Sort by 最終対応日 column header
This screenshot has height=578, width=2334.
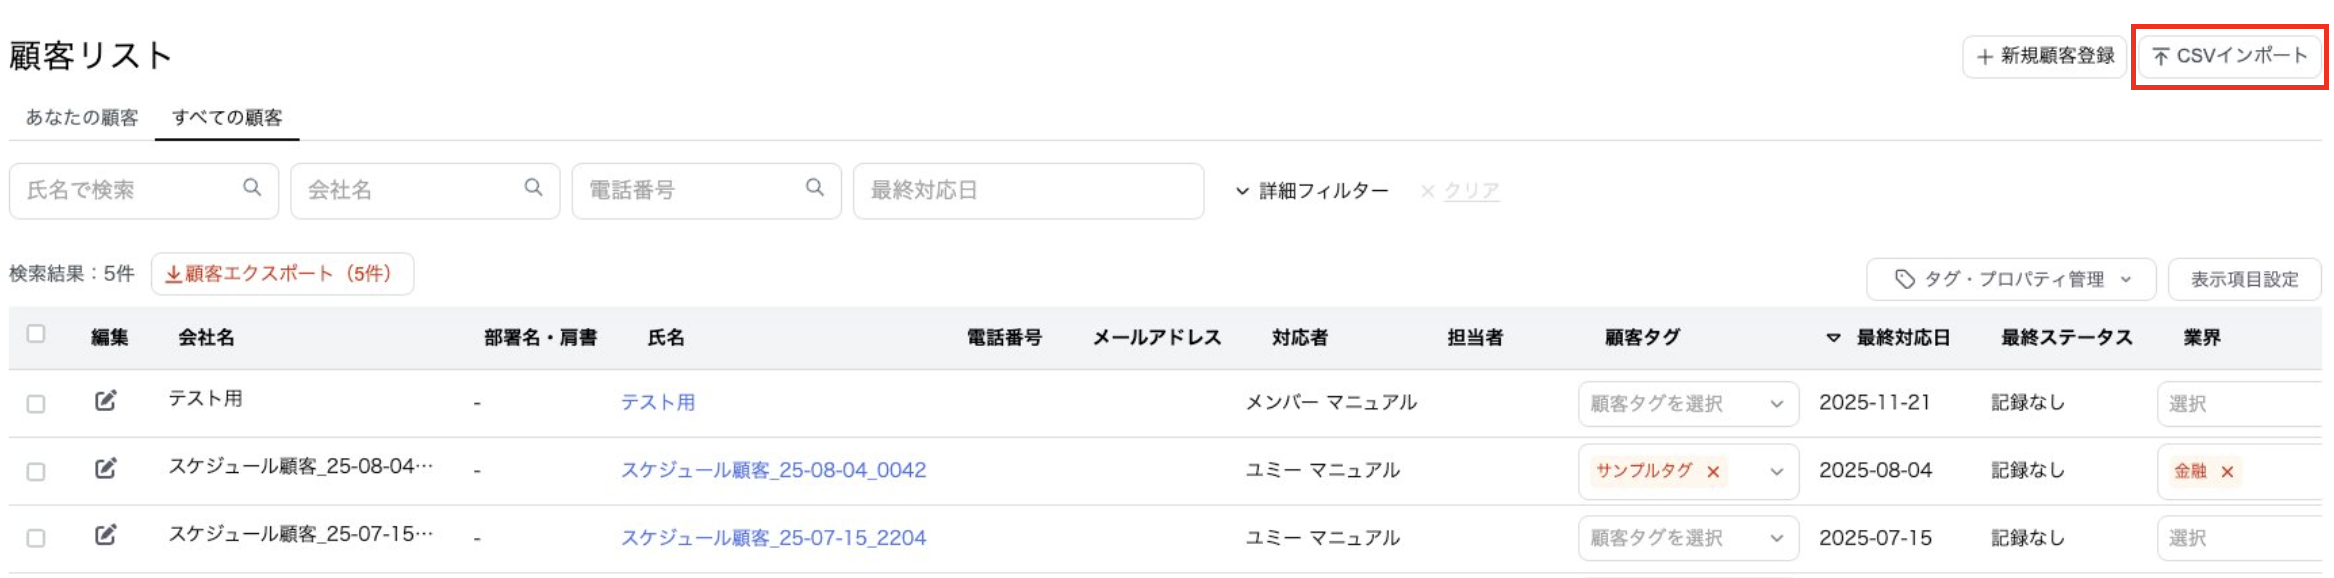tap(1902, 338)
